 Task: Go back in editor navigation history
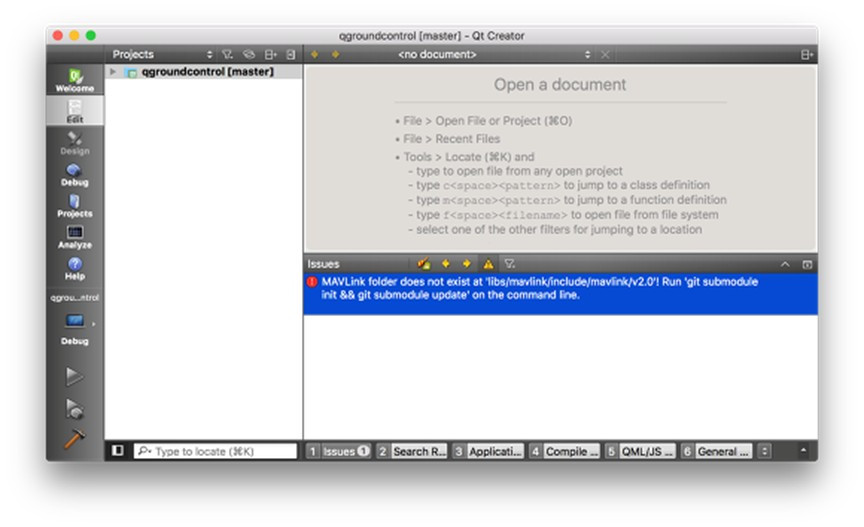pos(315,54)
